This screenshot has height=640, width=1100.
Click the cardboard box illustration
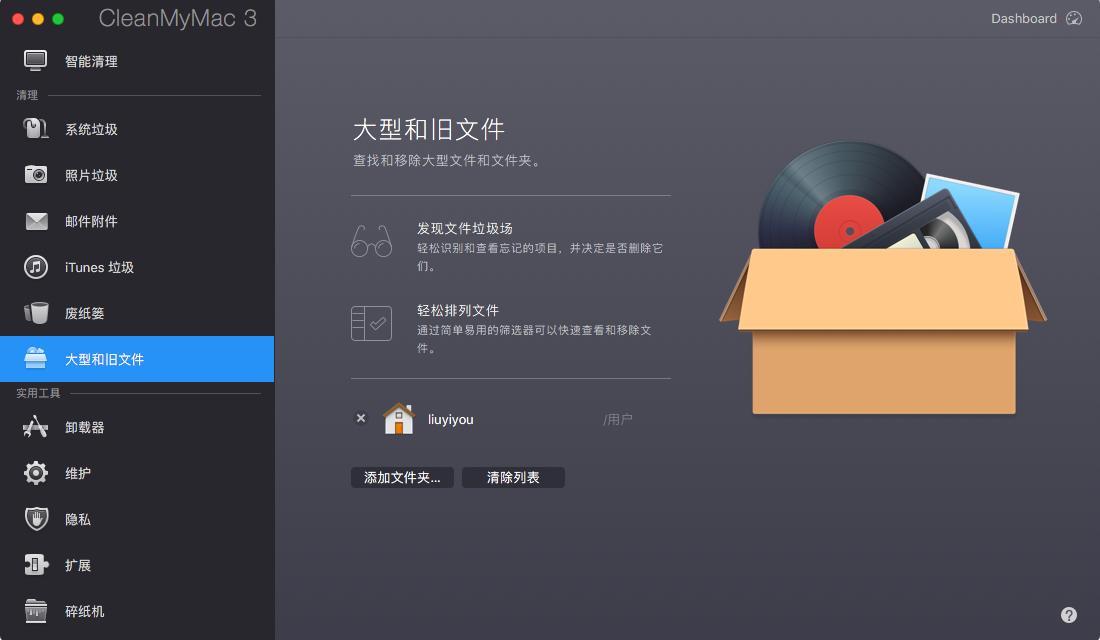[883, 330]
